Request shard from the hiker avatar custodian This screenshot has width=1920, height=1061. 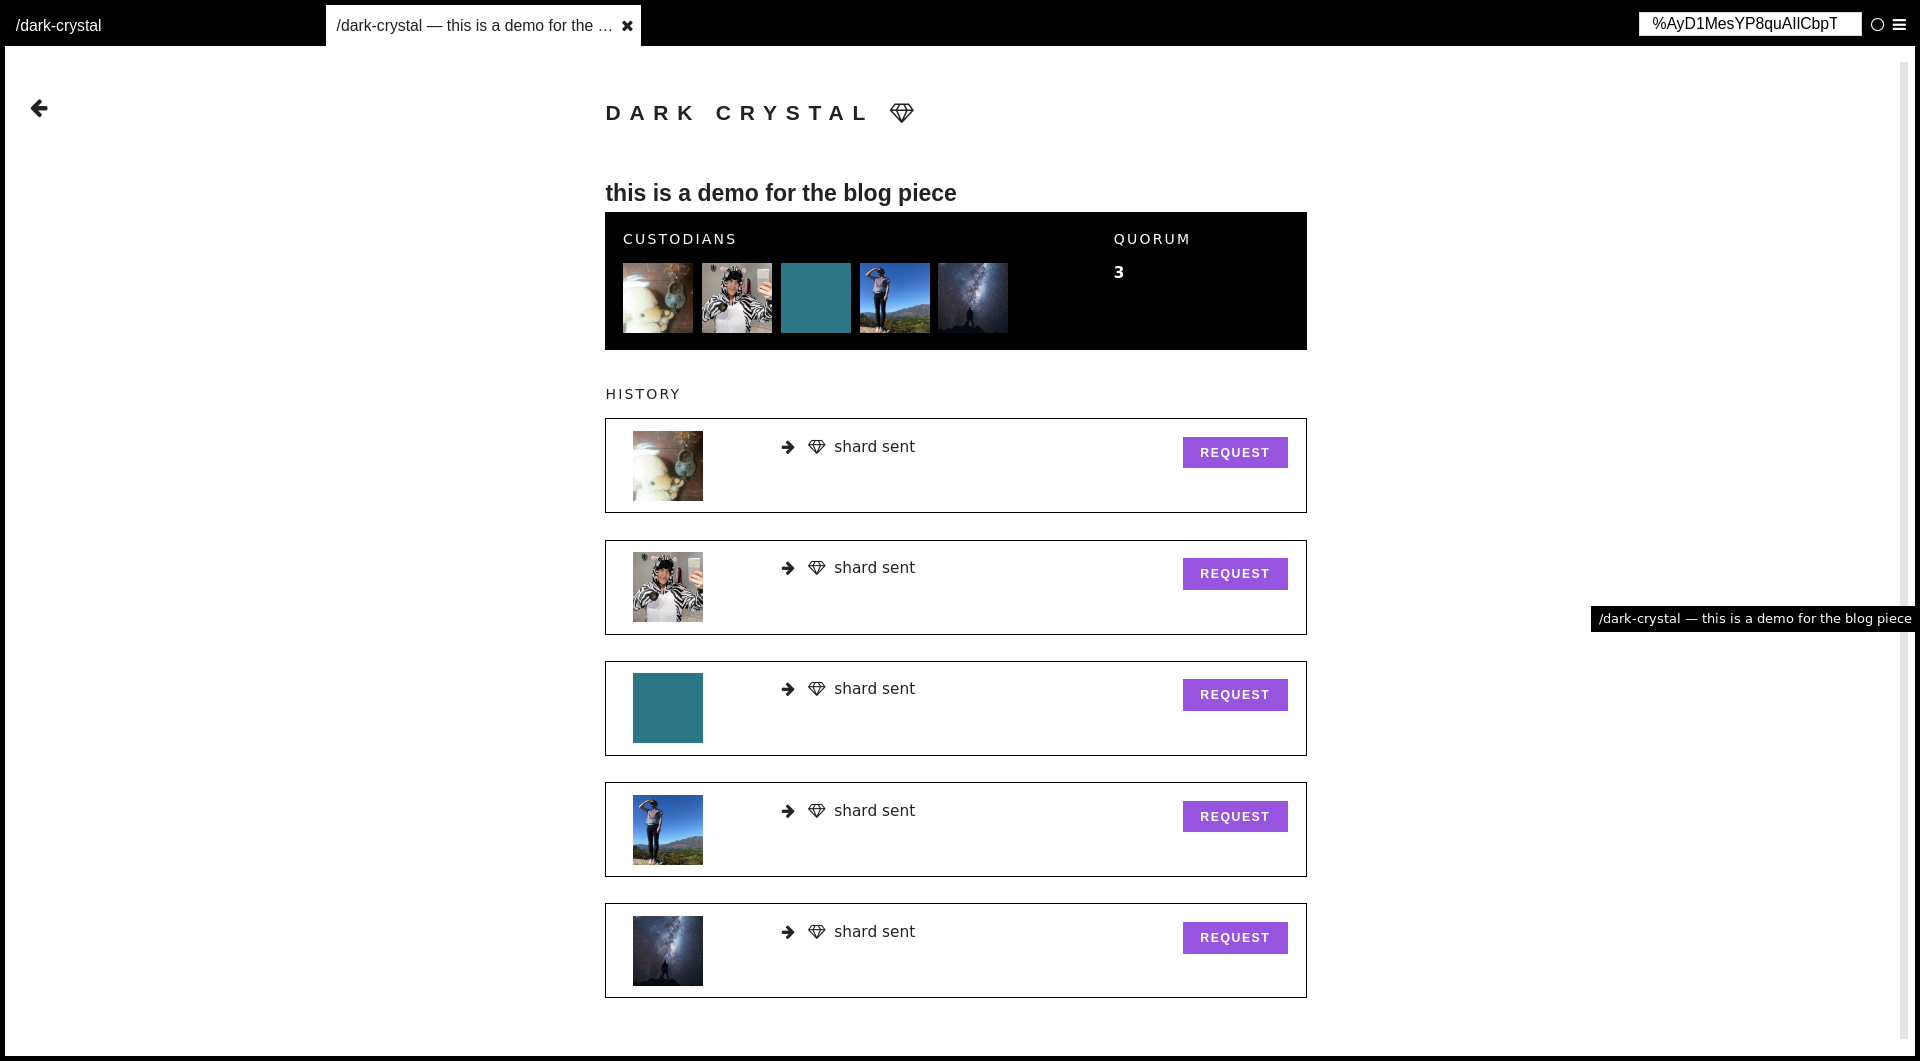tap(1234, 817)
